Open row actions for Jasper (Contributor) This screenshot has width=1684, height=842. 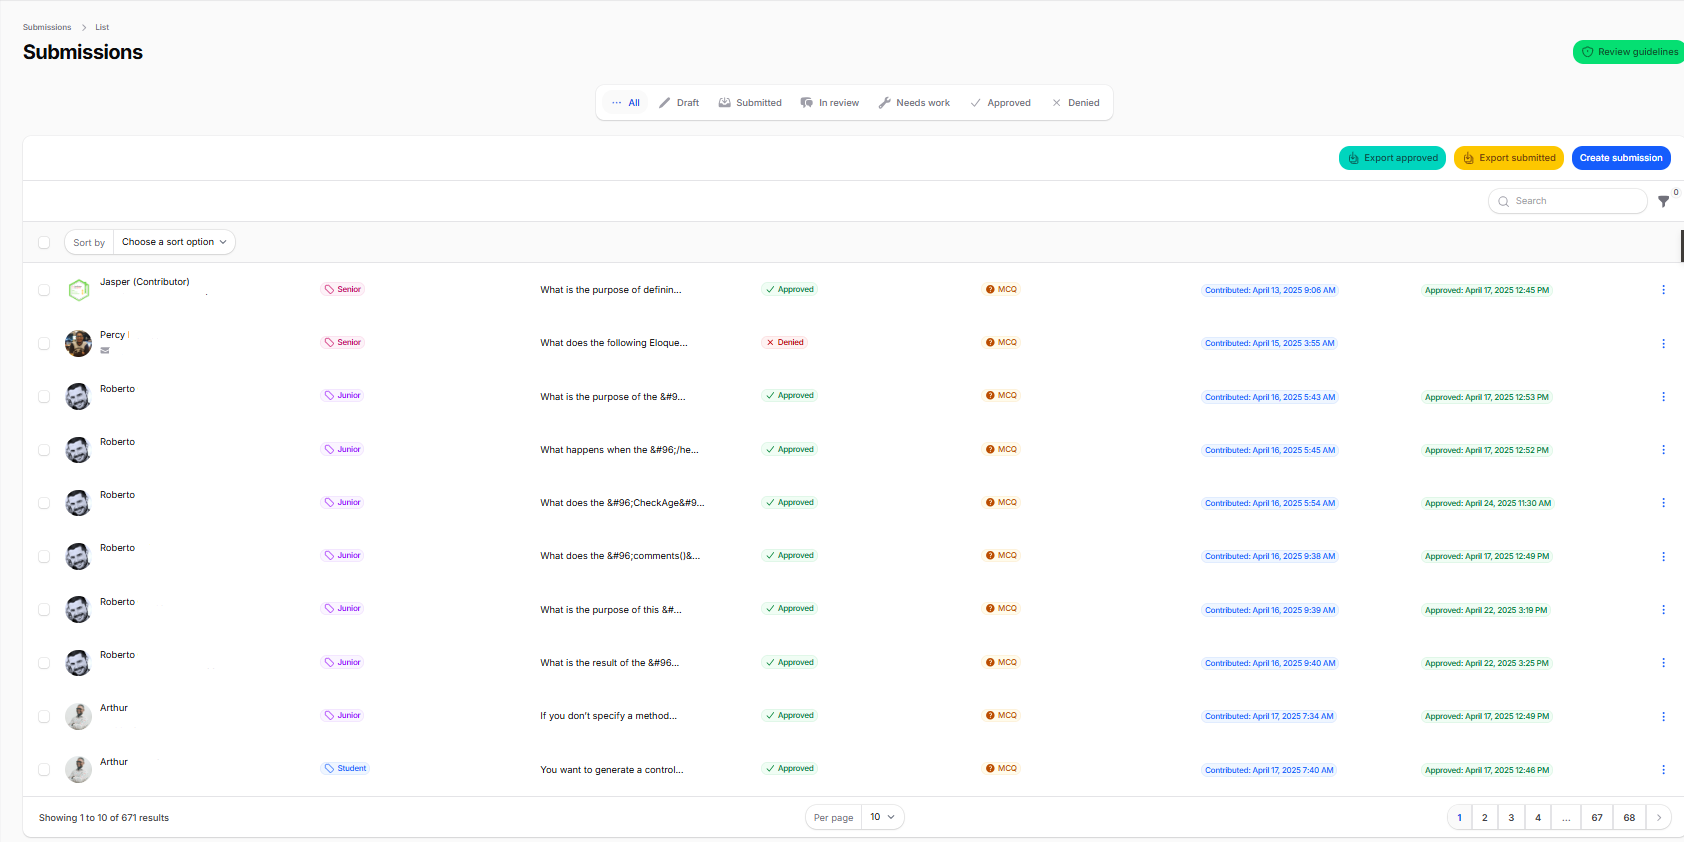pos(1663,290)
